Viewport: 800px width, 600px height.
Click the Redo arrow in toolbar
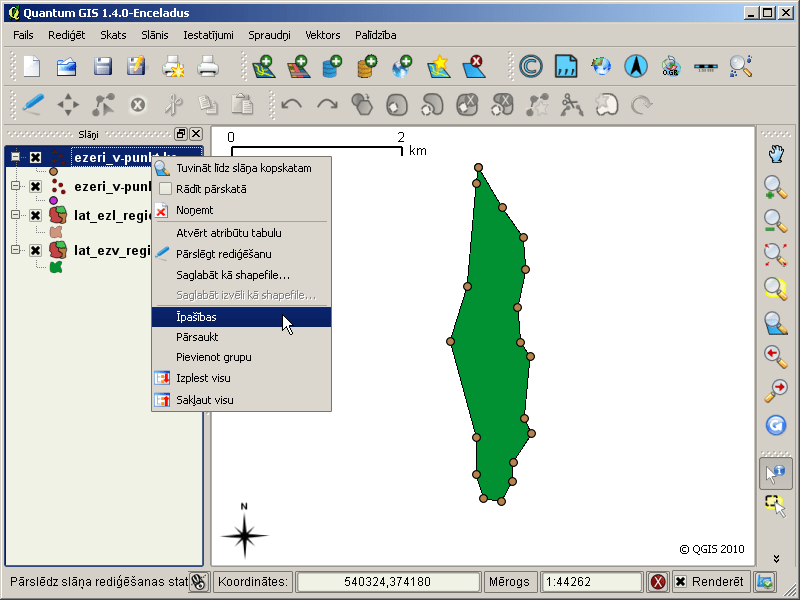327,105
